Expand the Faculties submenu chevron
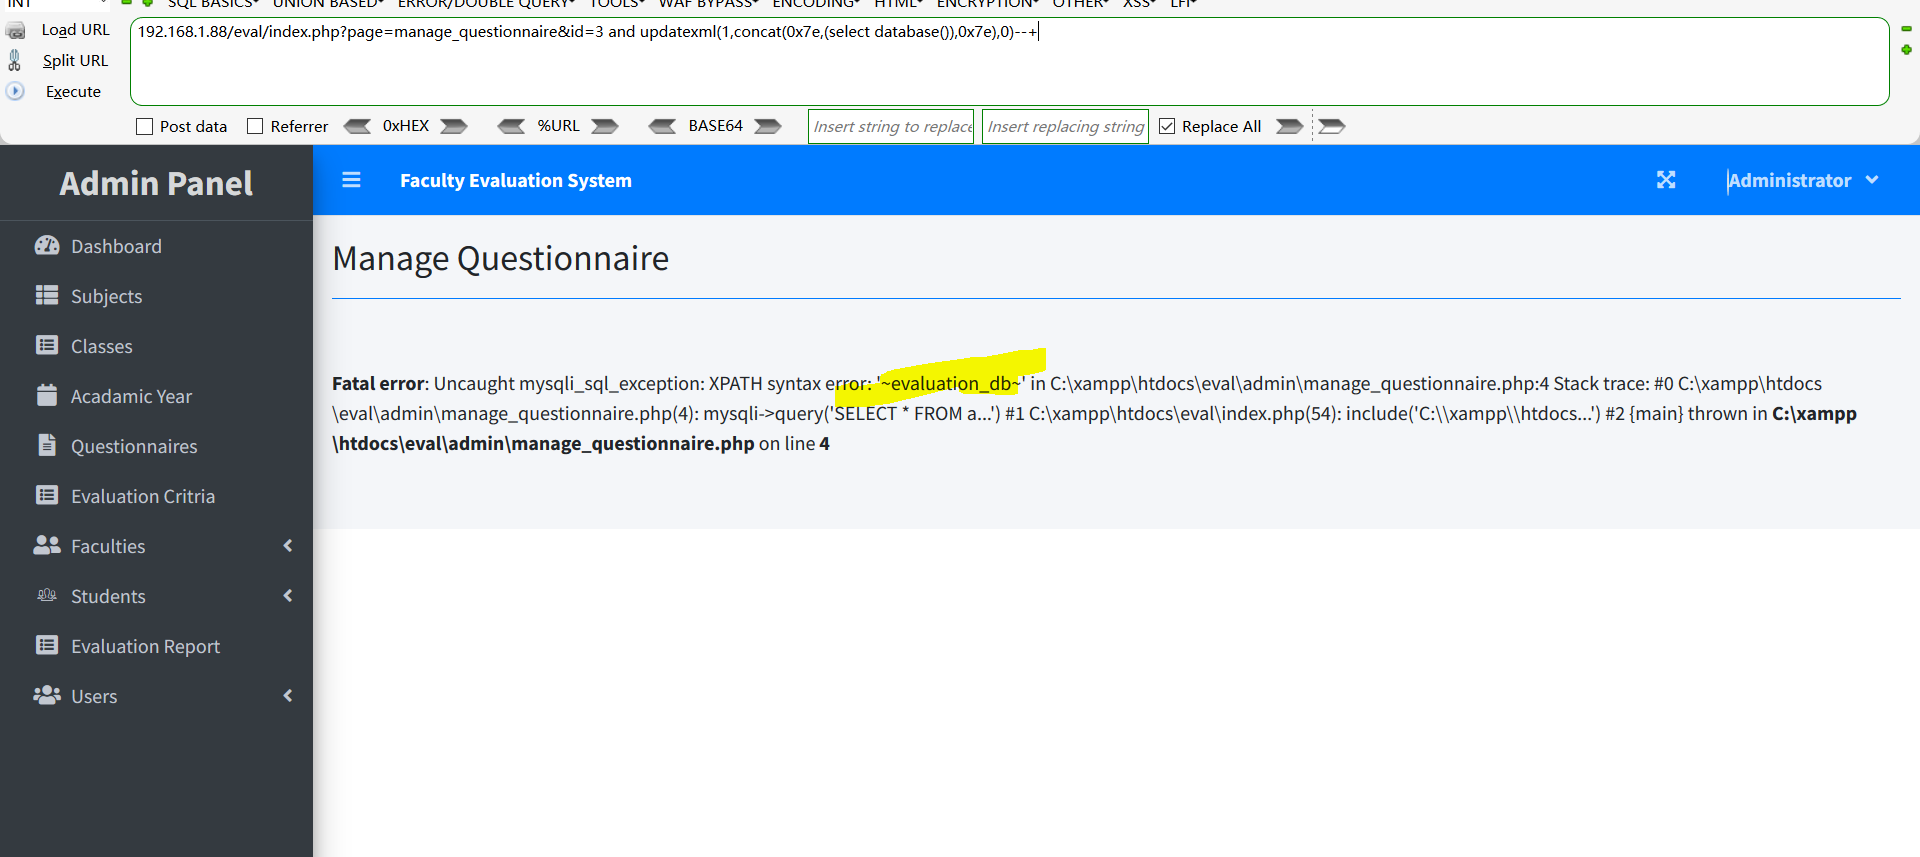The image size is (1920, 857). pos(288,546)
